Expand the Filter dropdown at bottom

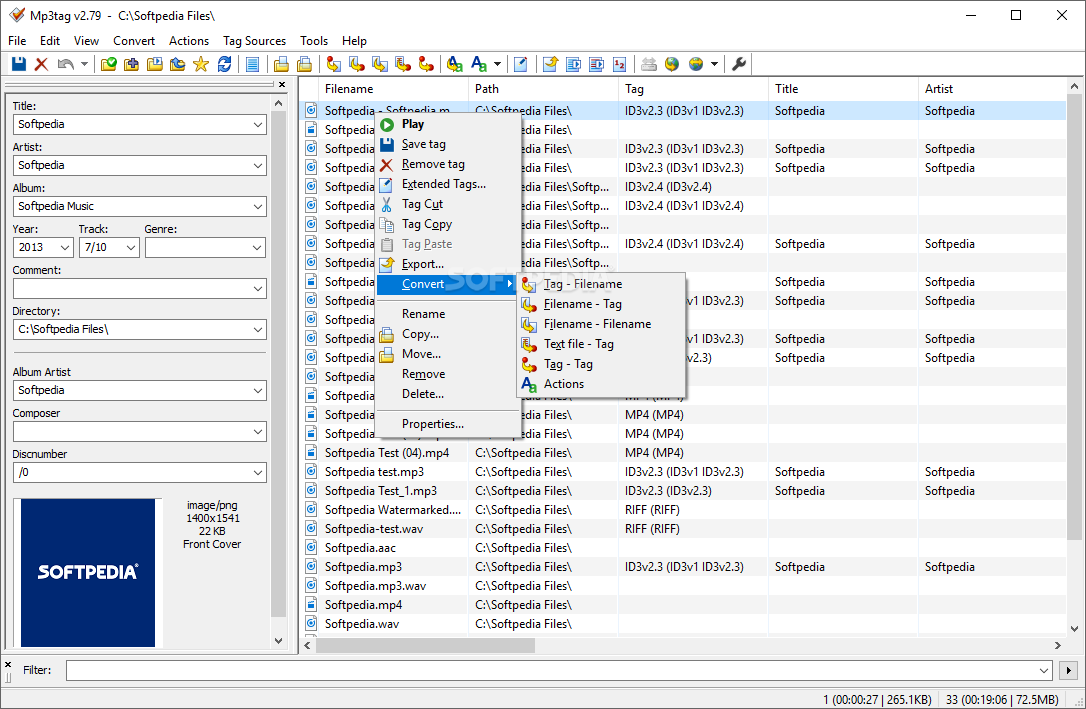(x=1044, y=670)
